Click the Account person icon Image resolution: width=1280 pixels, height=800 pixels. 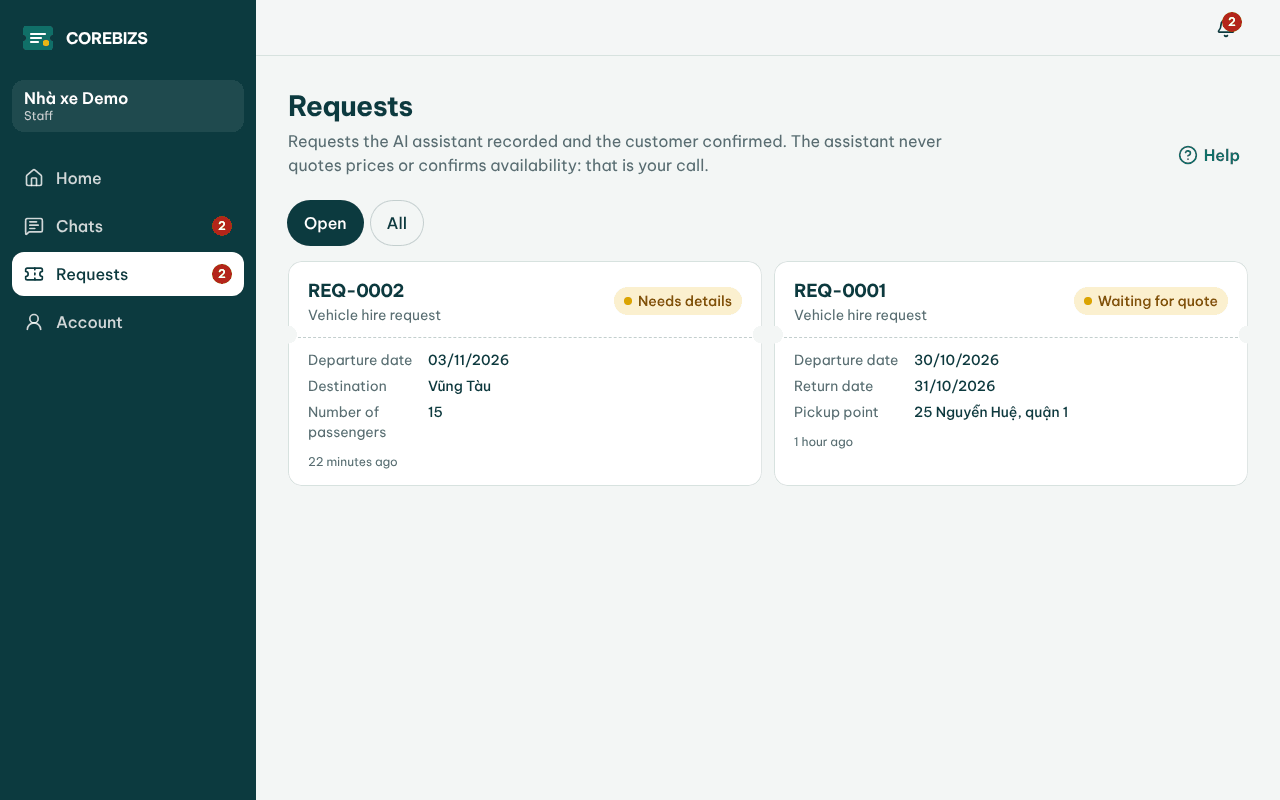[x=34, y=322]
